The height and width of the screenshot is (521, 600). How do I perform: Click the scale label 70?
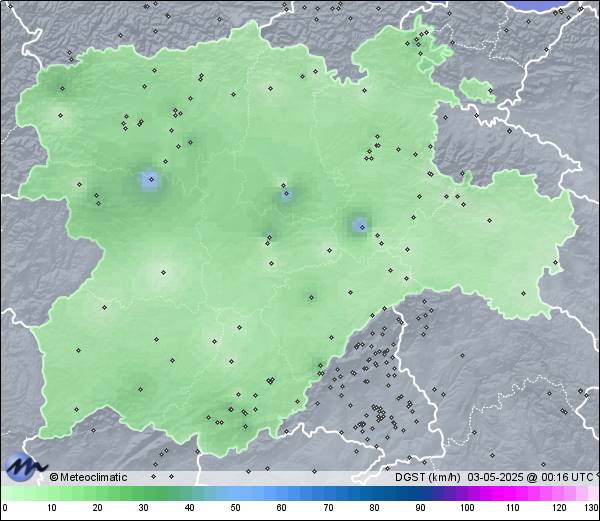pos(328,508)
